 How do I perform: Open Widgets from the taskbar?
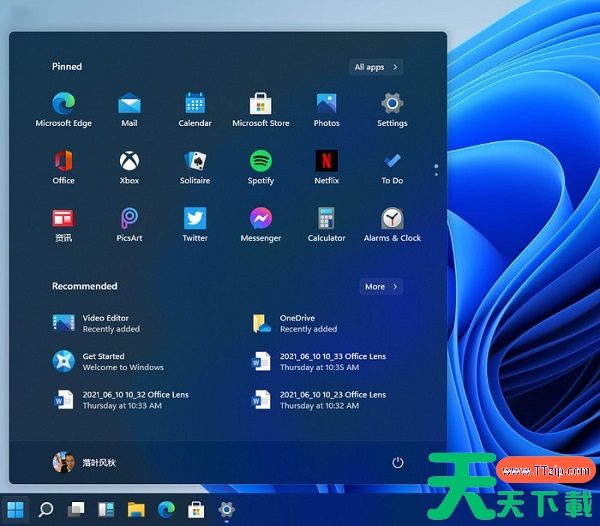point(106,510)
